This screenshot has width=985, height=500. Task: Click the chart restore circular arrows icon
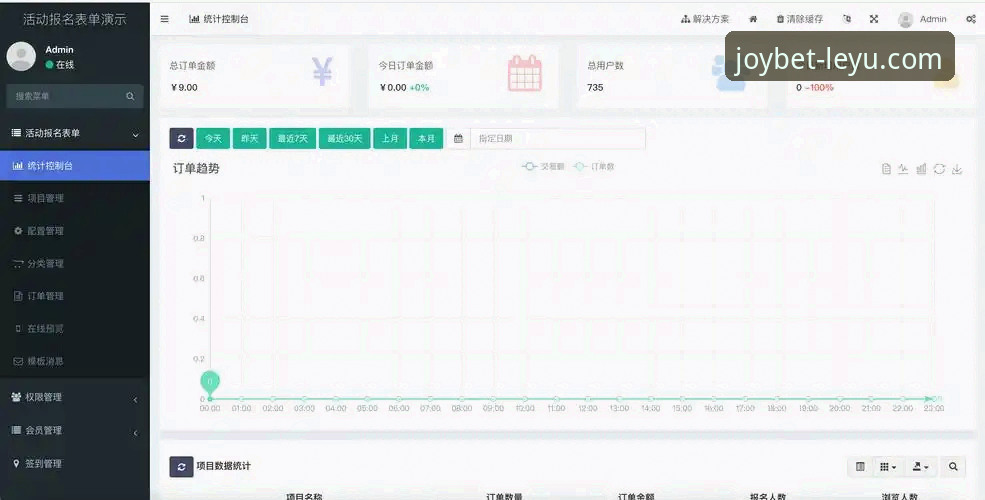939,169
